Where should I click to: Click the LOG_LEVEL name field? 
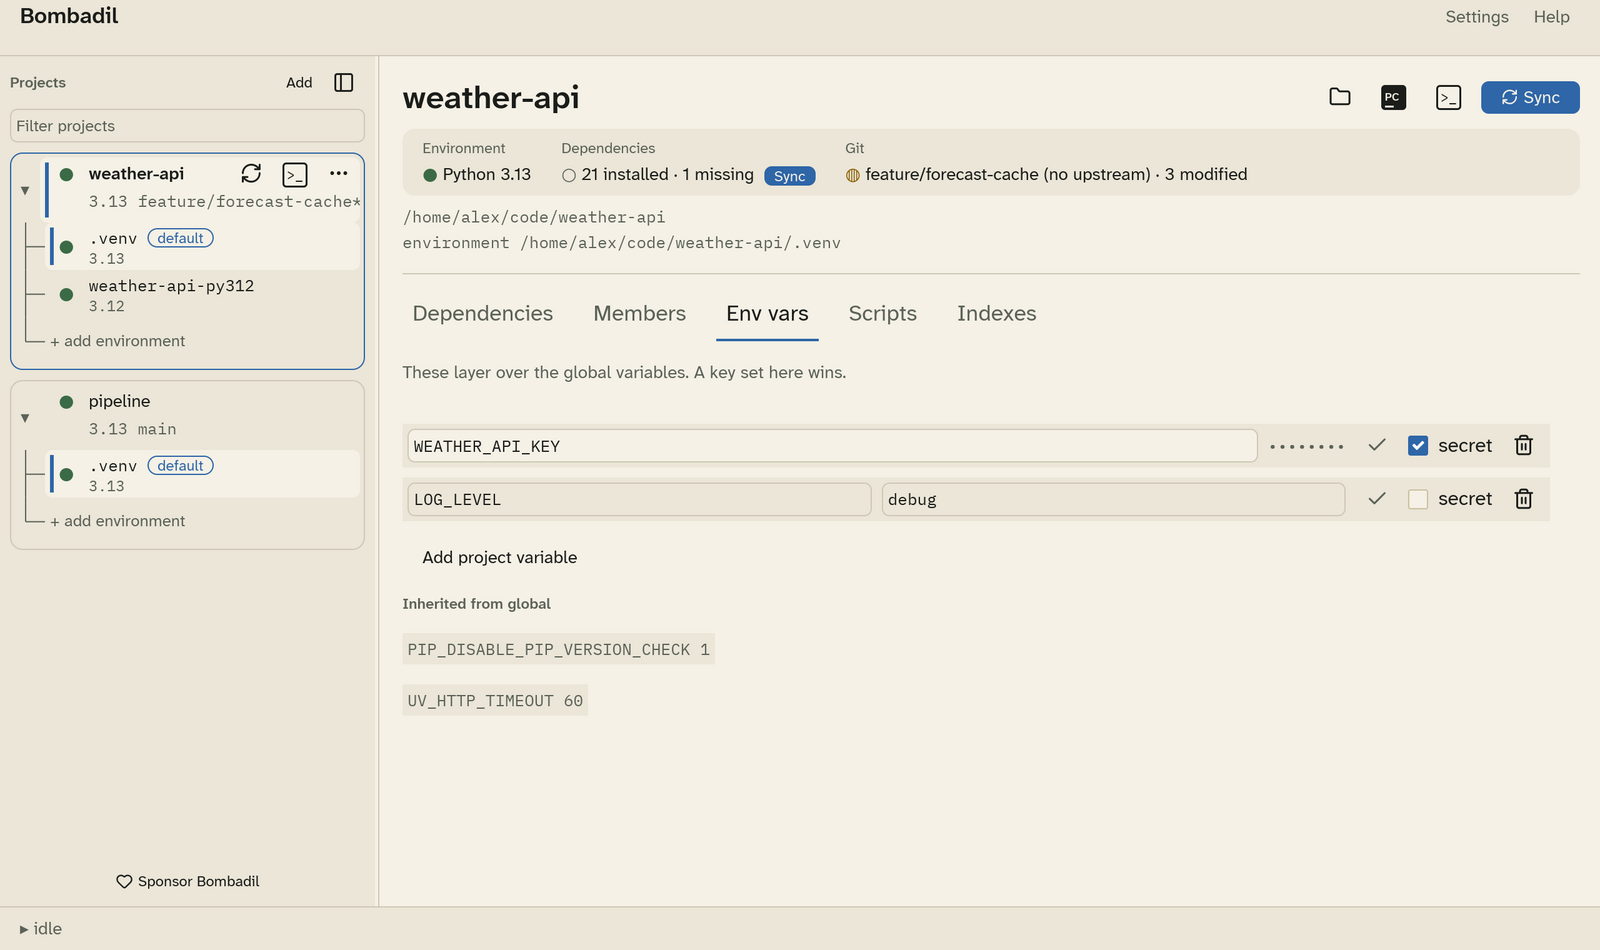pos(640,499)
